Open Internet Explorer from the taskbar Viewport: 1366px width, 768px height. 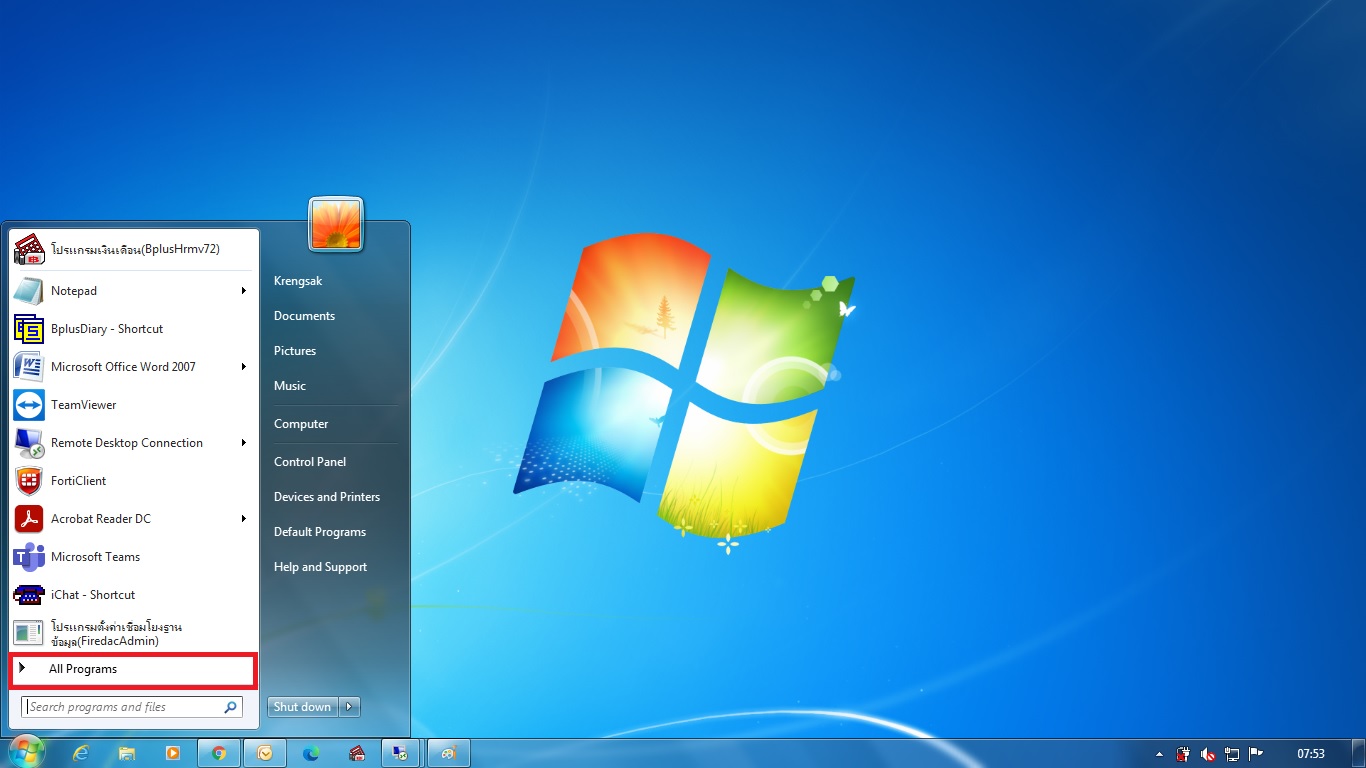[x=81, y=753]
